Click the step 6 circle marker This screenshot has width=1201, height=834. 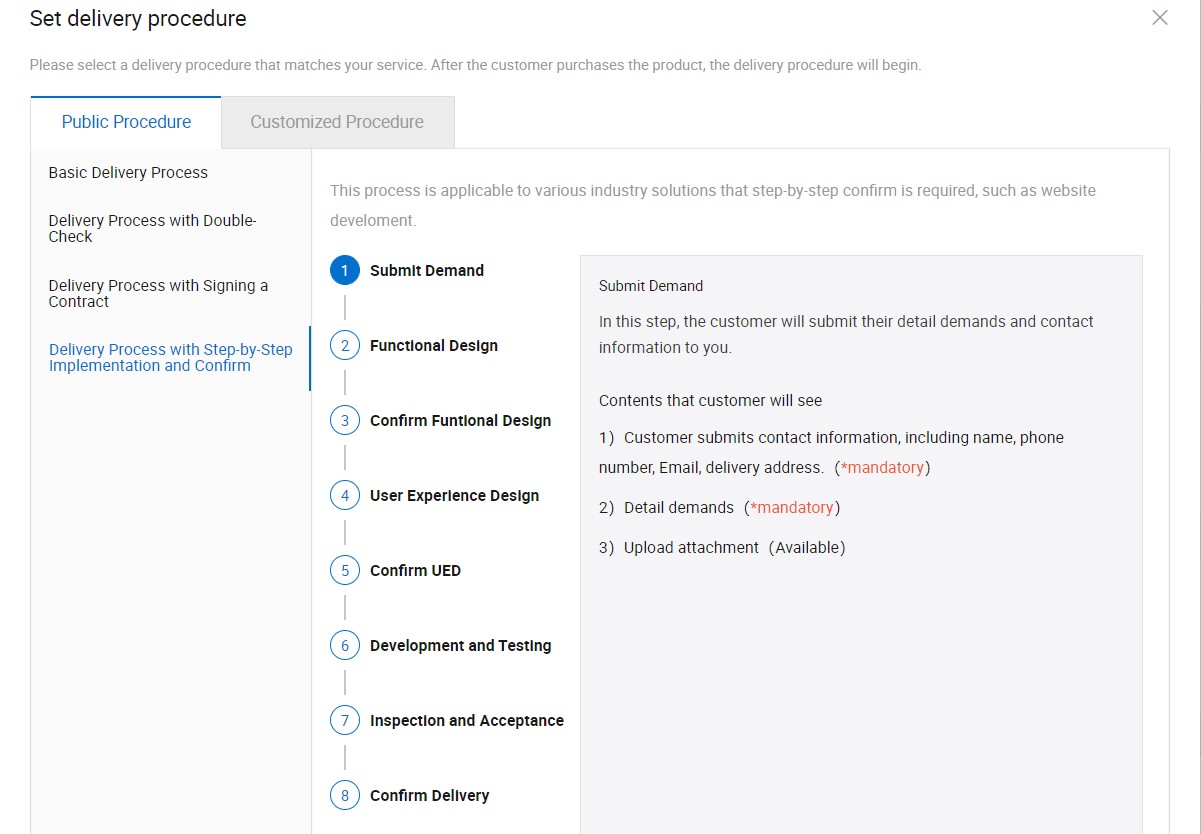pos(345,646)
